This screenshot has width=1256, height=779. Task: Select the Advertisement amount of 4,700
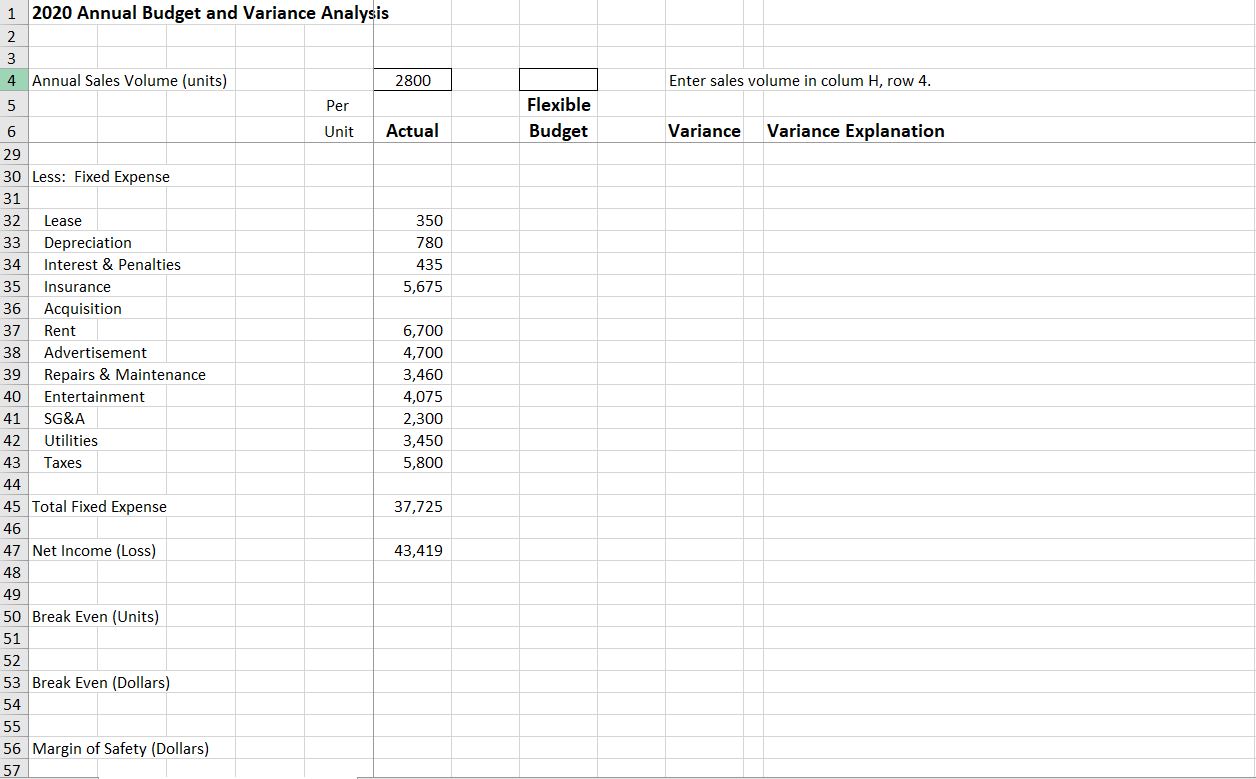click(x=423, y=352)
